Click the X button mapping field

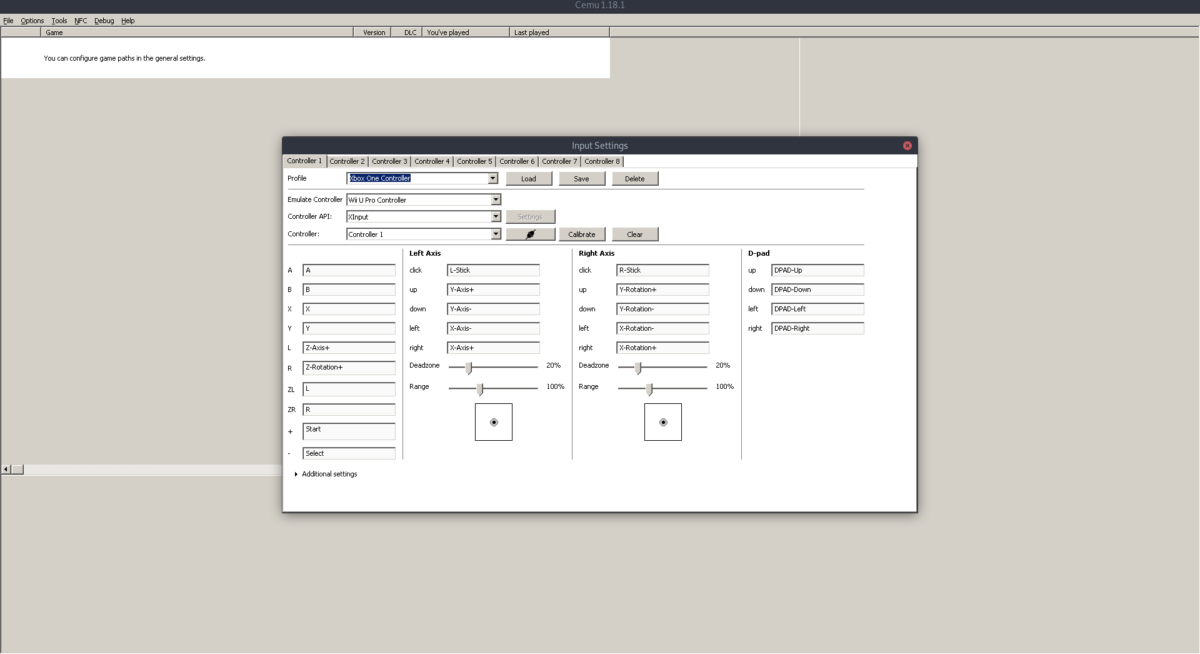[x=349, y=309]
